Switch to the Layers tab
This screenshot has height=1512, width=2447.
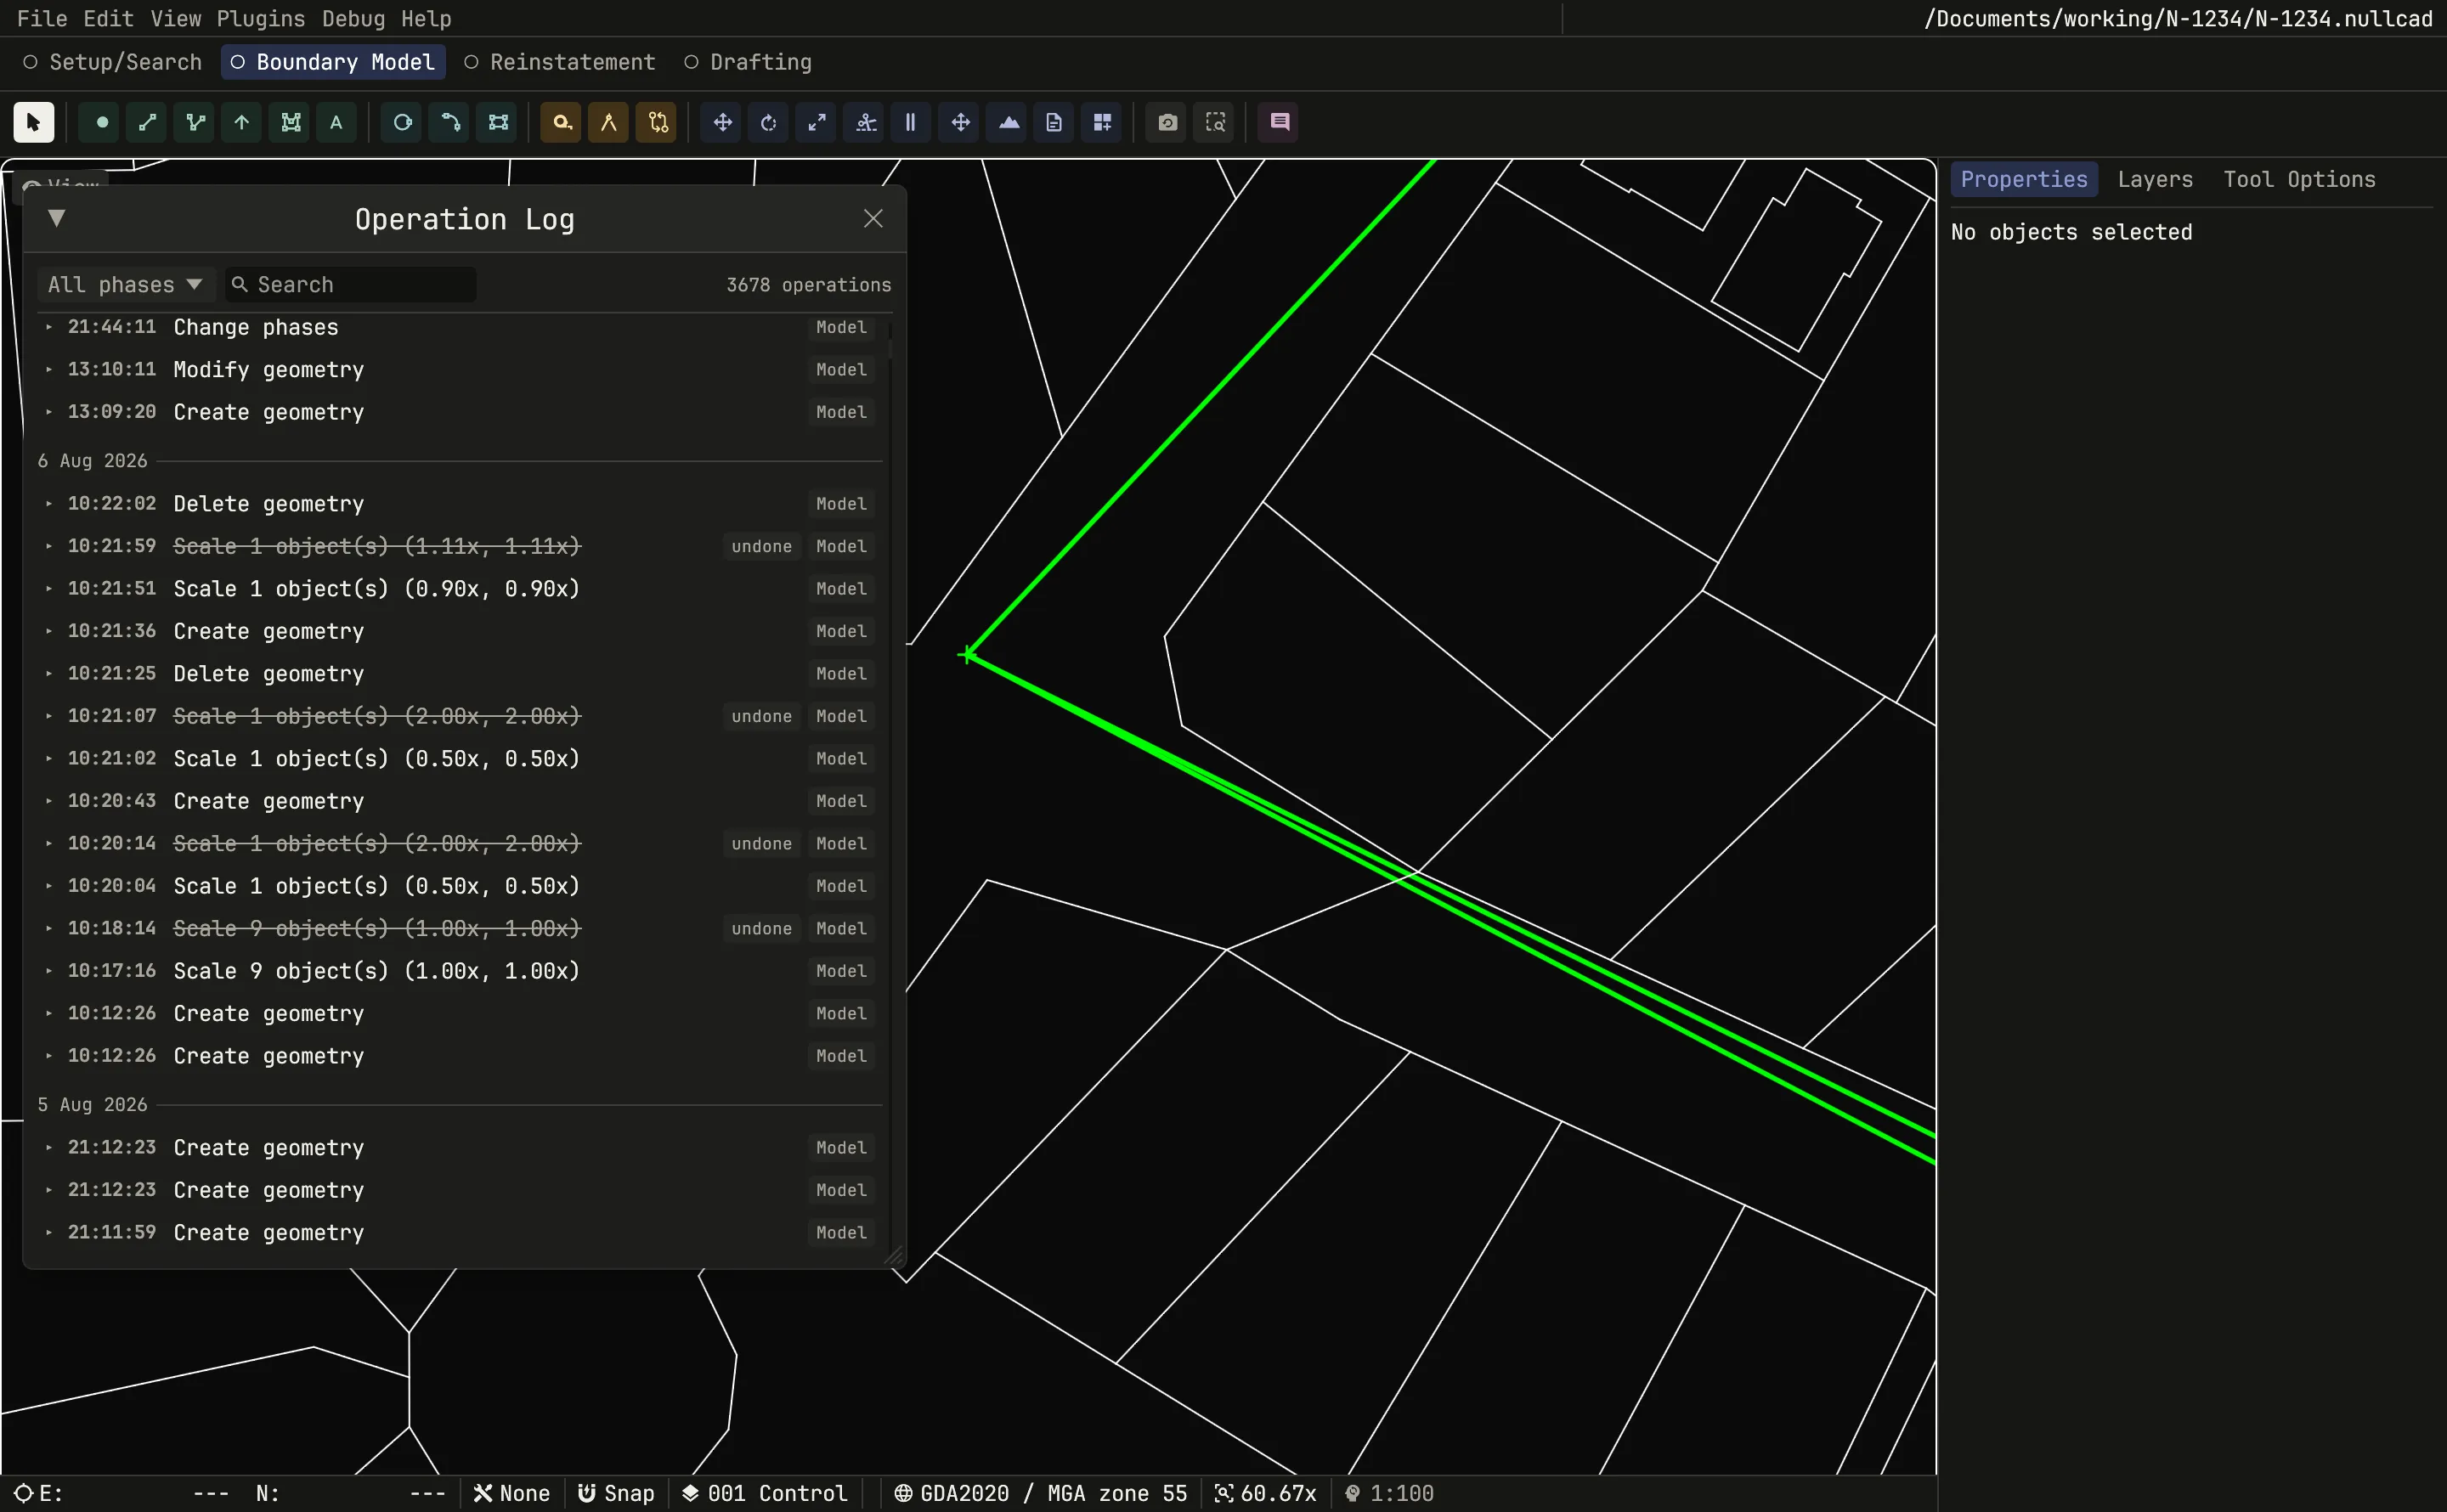[2155, 180]
